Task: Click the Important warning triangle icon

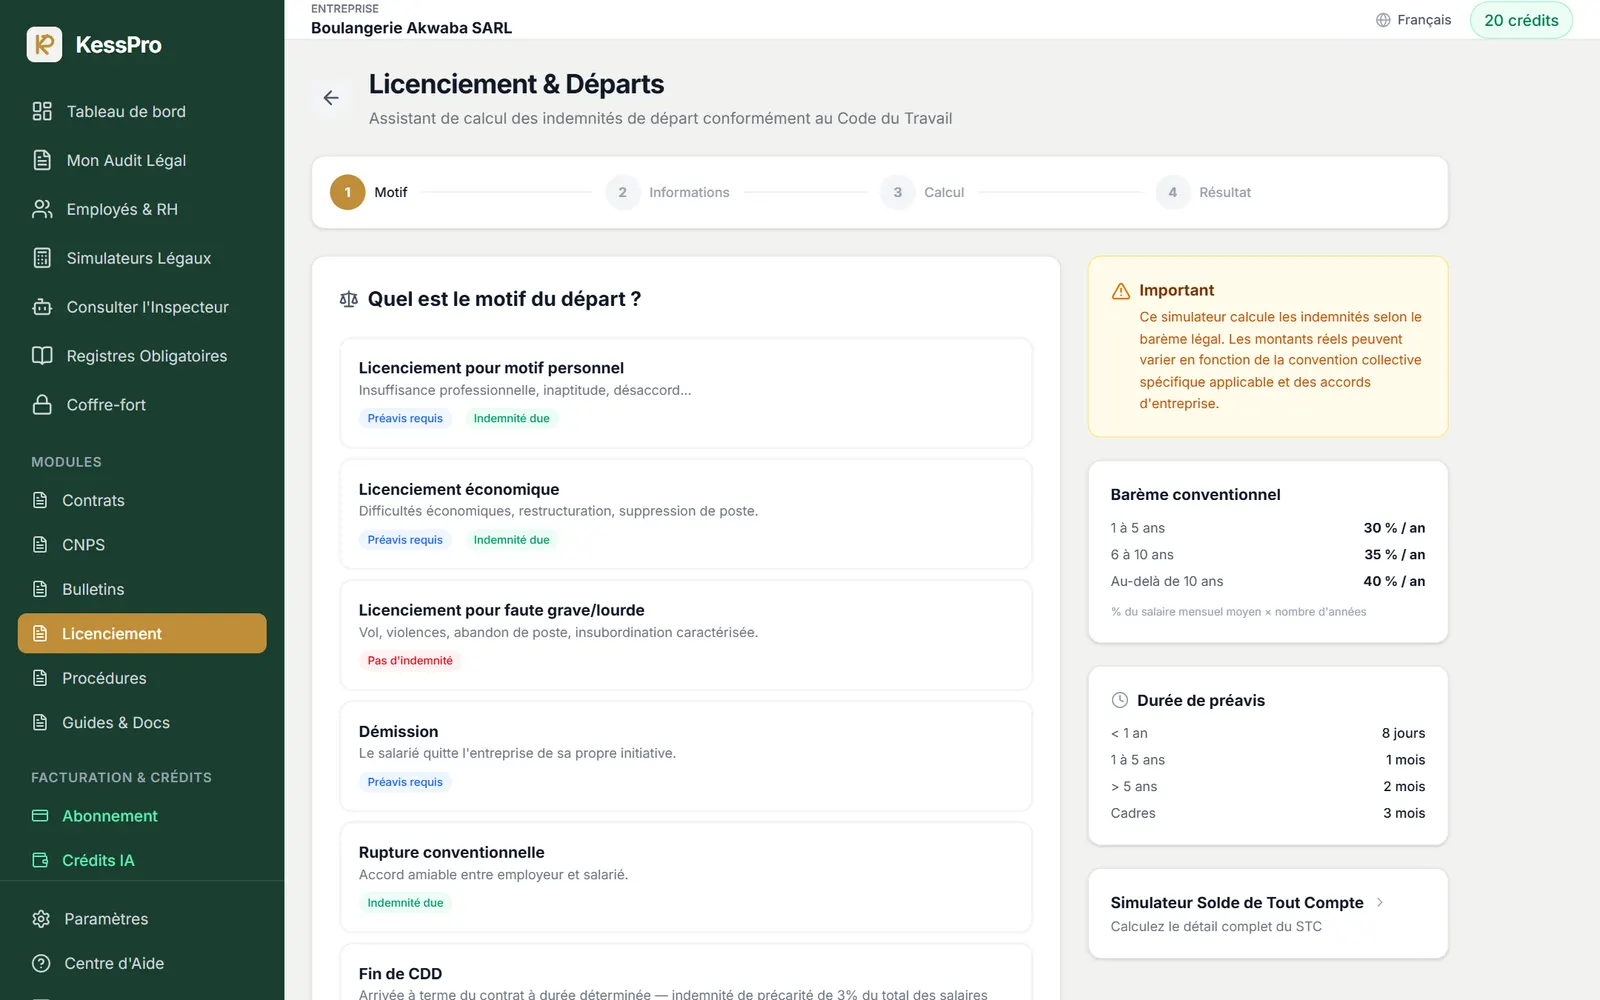Action: click(1121, 291)
